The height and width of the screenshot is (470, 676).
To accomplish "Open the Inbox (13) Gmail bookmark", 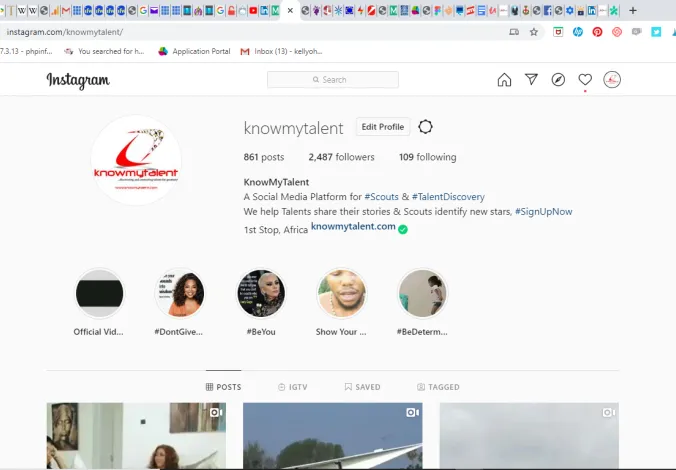I will click(281, 51).
